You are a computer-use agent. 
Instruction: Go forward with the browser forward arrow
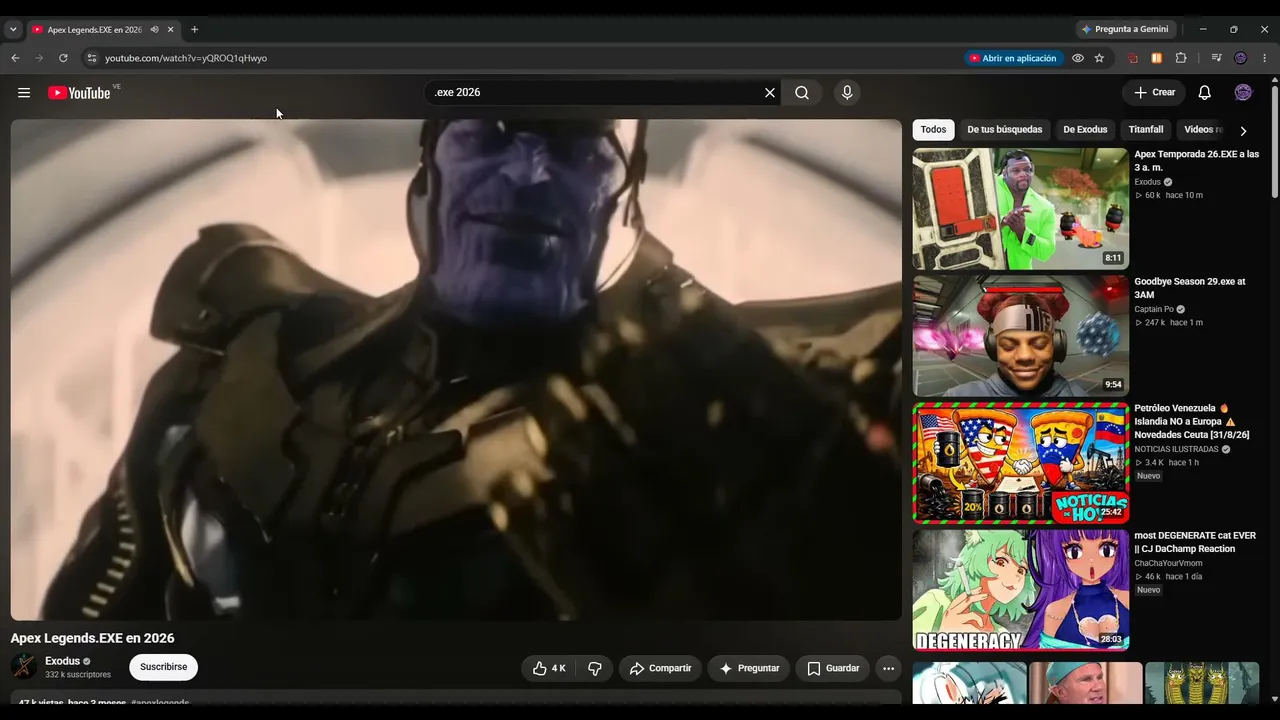pos(39,58)
